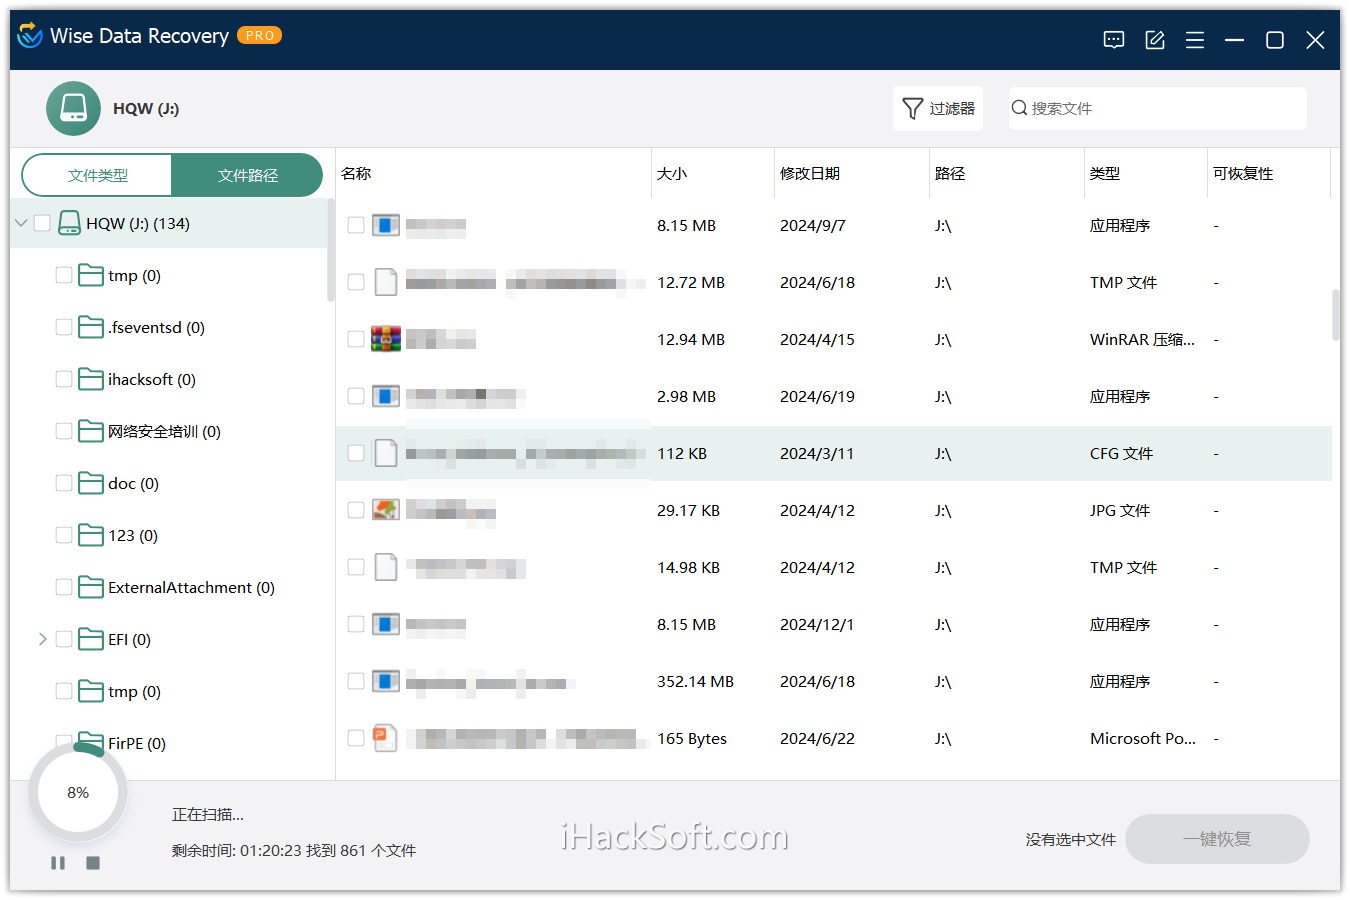Collapse the HQW (J:) tree node

tap(21, 223)
